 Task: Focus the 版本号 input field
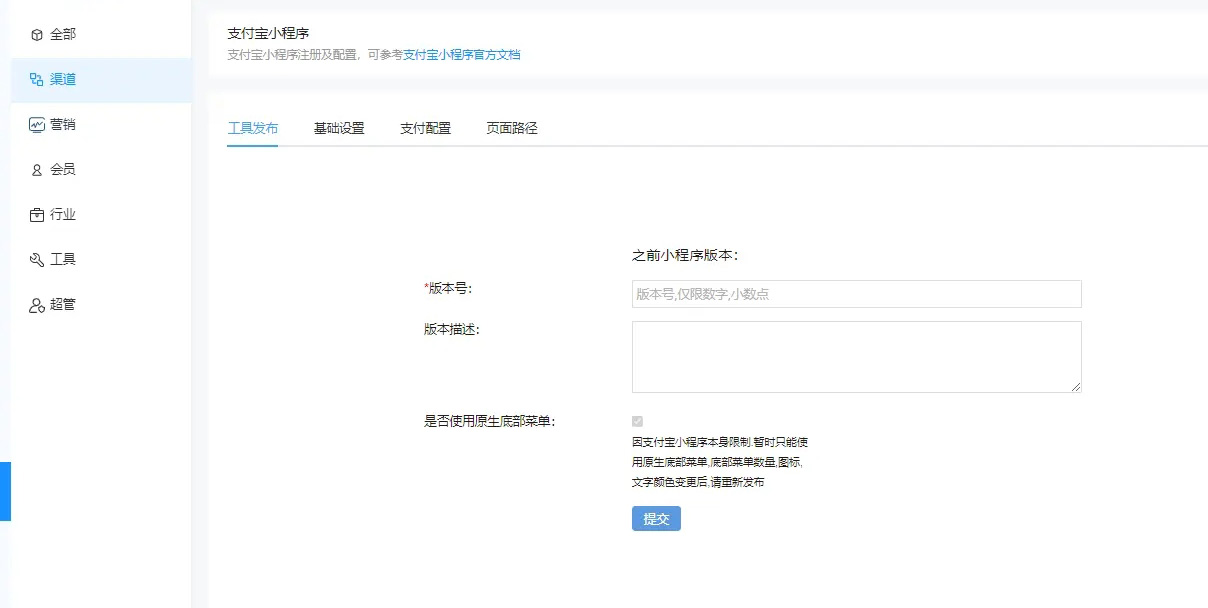[x=856, y=294]
